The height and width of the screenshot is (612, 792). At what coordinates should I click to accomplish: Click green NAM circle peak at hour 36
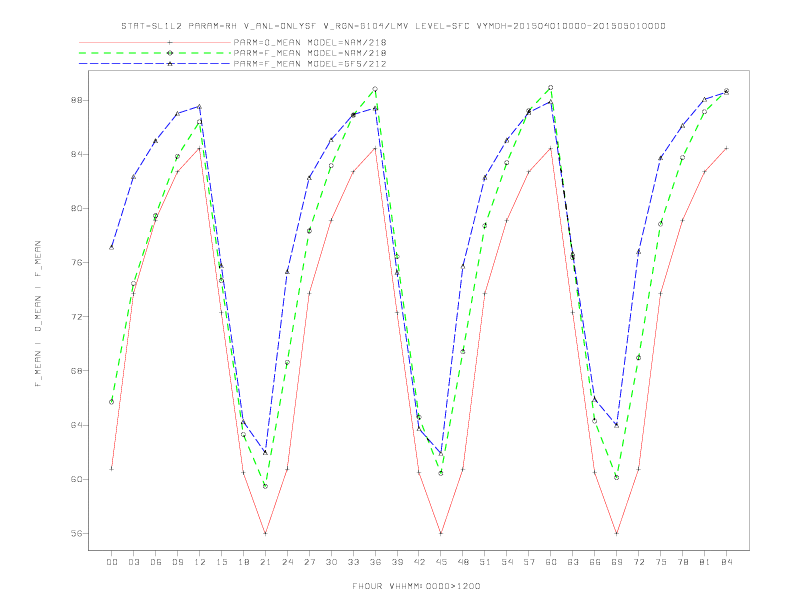point(375,89)
